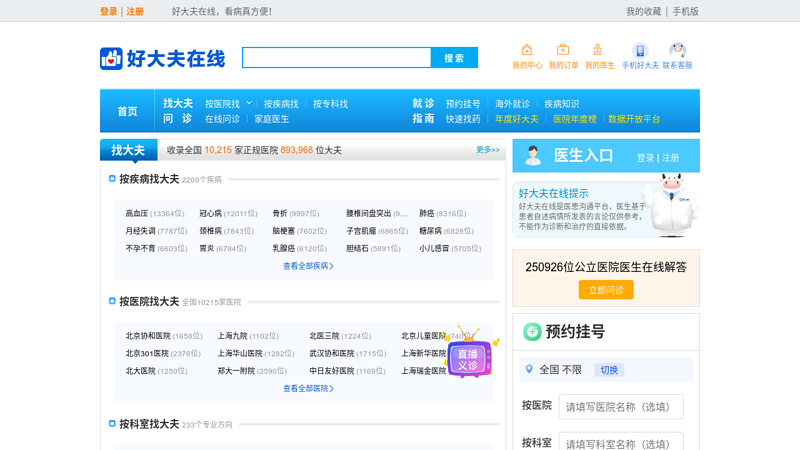This screenshot has height=450, width=800.
Task: Open 年度好大夫 nav menu item
Action: 516,119
